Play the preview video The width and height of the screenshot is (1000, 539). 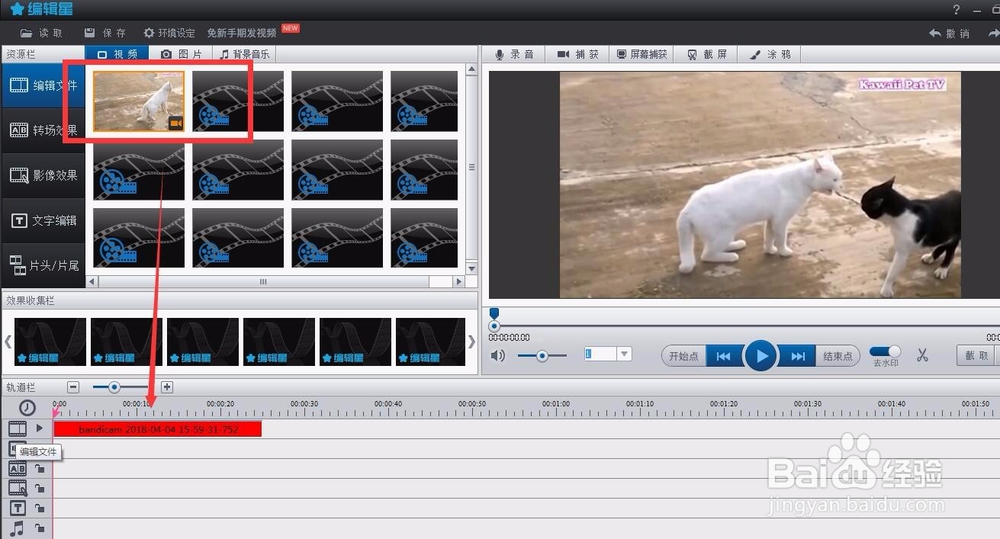coord(761,356)
